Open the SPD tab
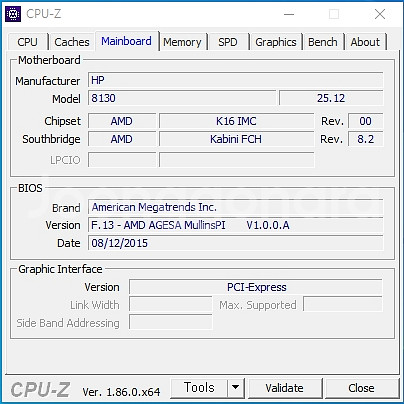 click(x=228, y=42)
